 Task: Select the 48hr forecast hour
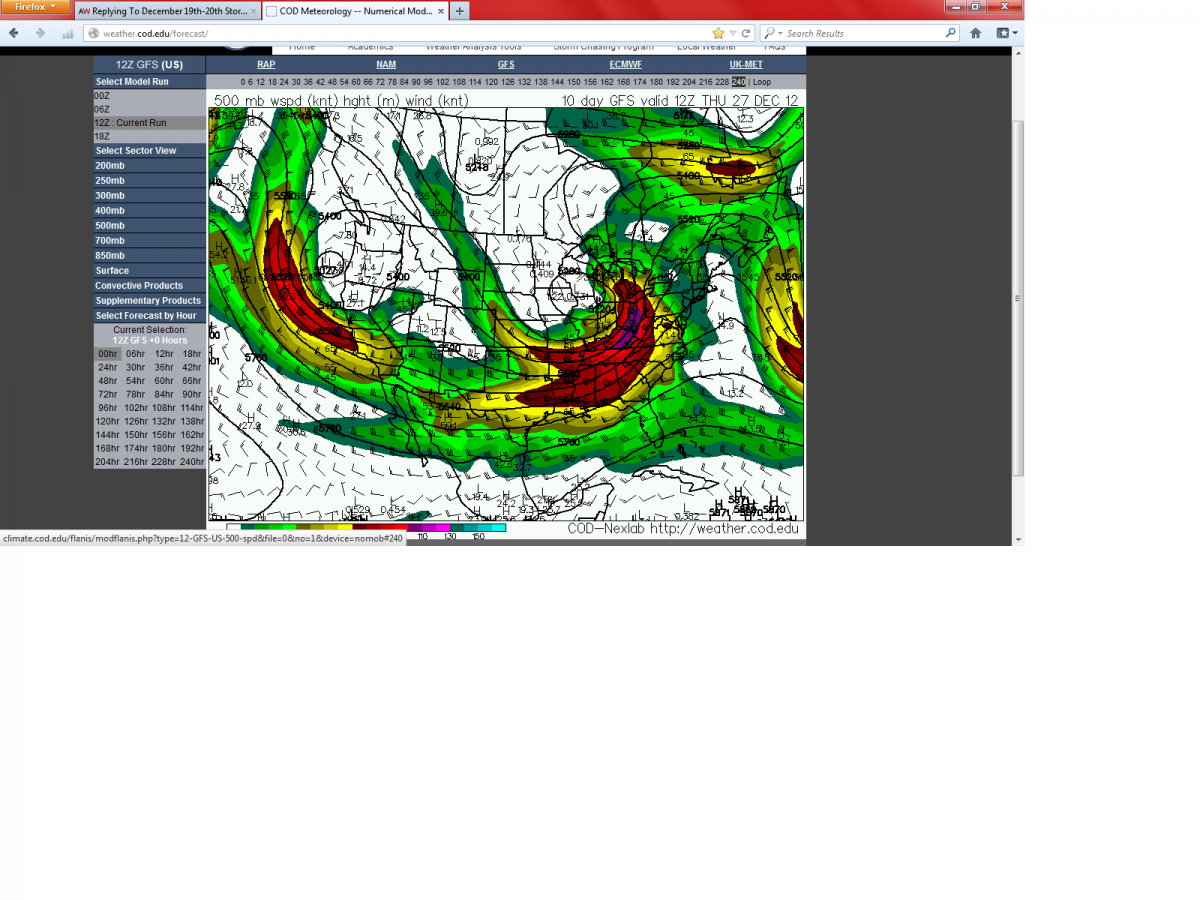(108, 381)
